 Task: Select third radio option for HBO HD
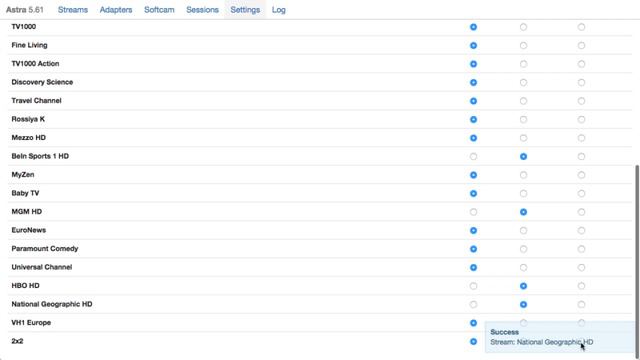(x=581, y=286)
